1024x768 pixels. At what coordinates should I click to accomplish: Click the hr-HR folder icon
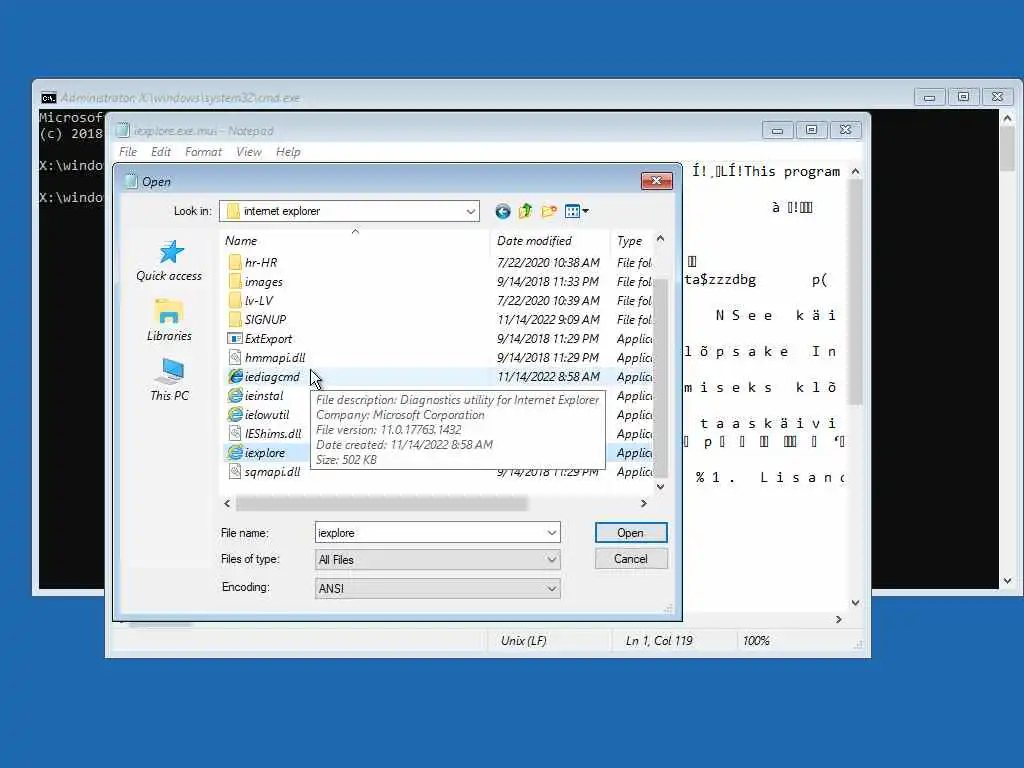coord(235,263)
